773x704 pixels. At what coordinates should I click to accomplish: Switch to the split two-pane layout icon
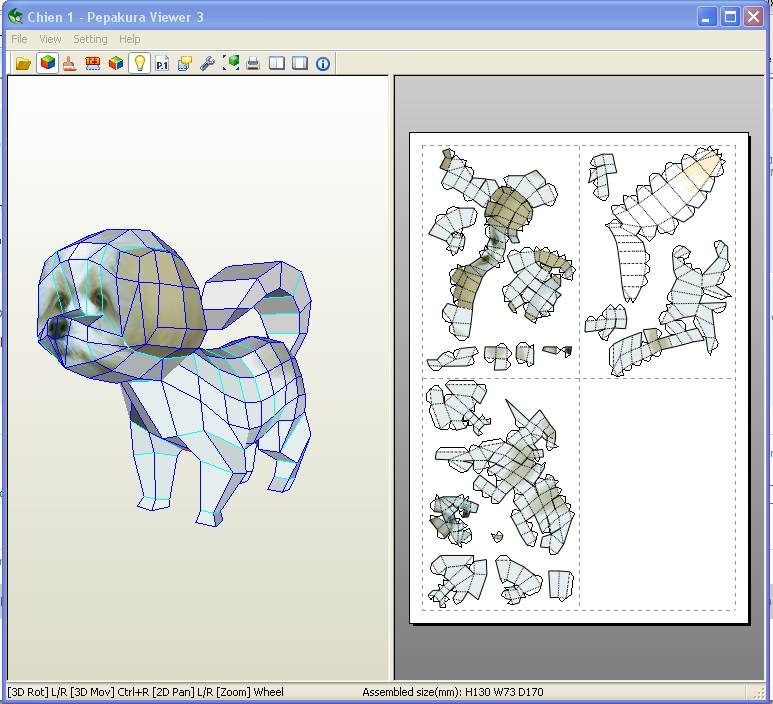[x=277, y=63]
